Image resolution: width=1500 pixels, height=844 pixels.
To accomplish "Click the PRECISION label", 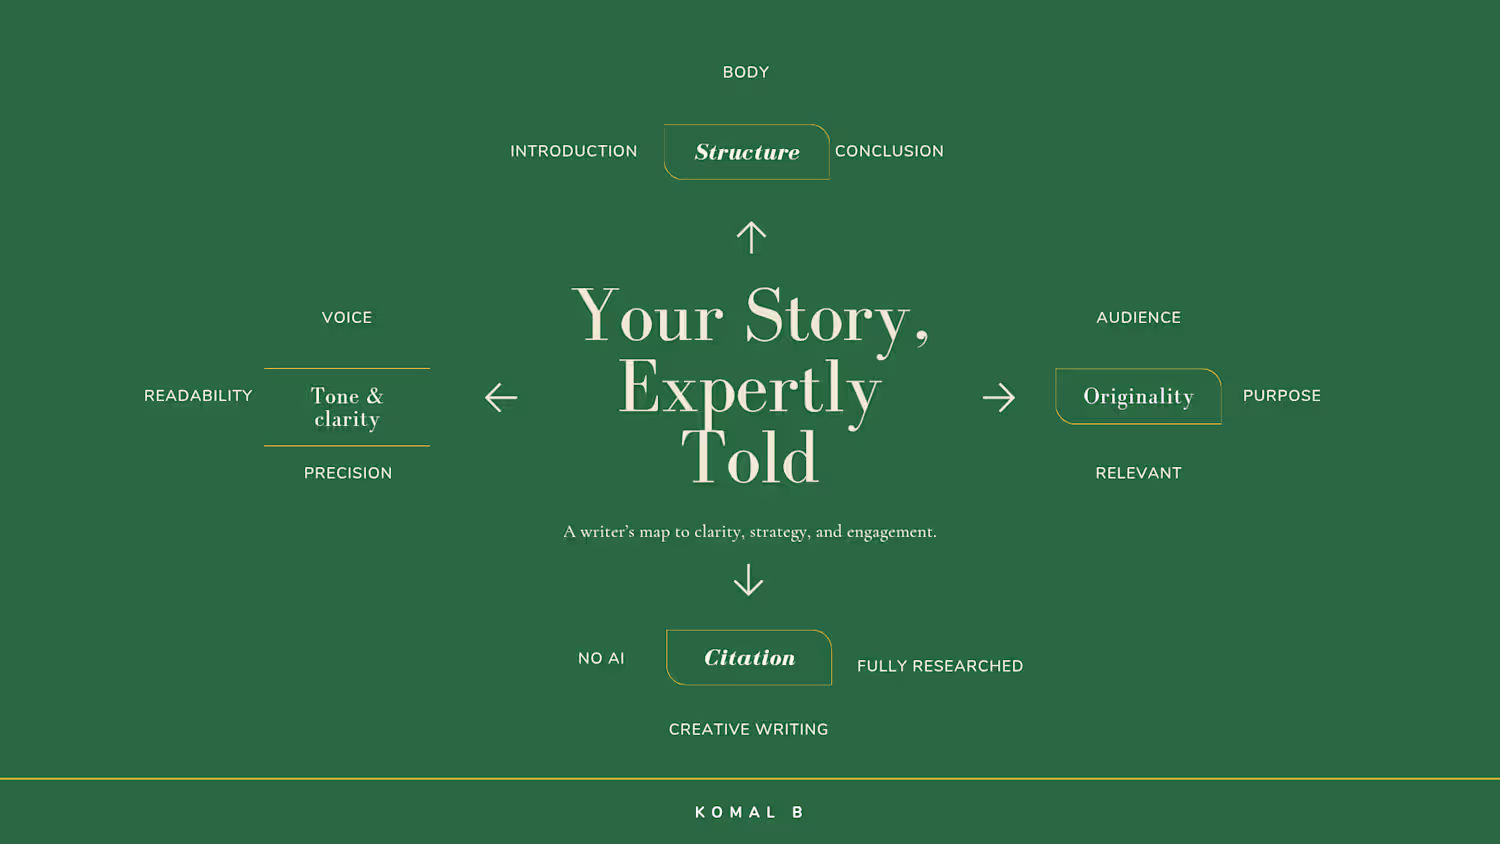I will pos(348,473).
